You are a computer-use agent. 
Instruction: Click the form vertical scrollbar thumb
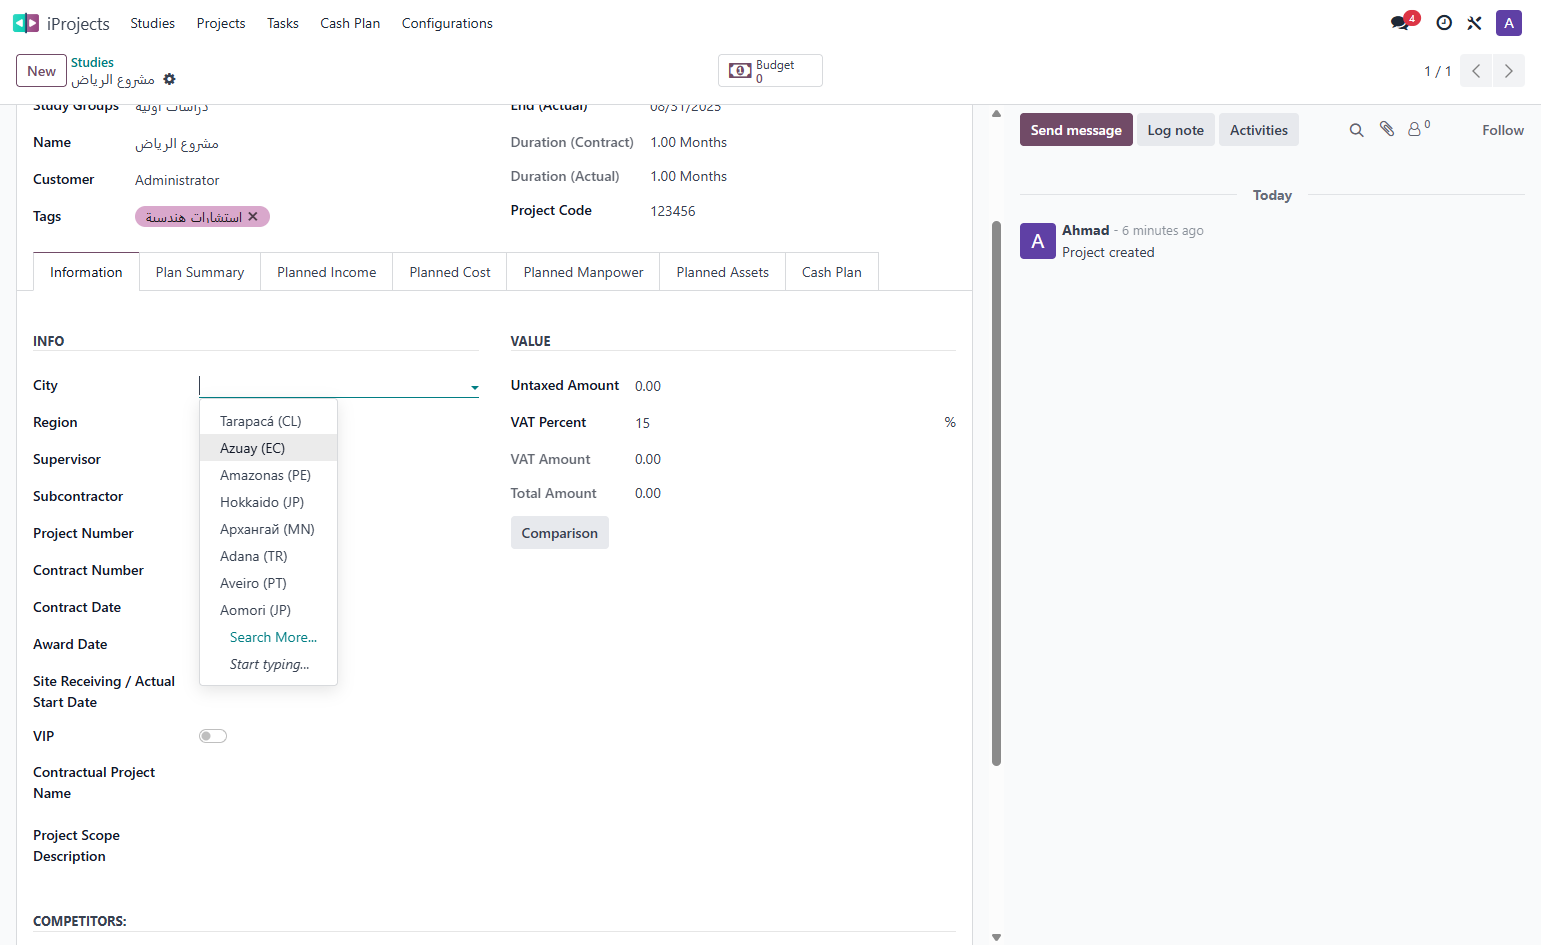(996, 493)
